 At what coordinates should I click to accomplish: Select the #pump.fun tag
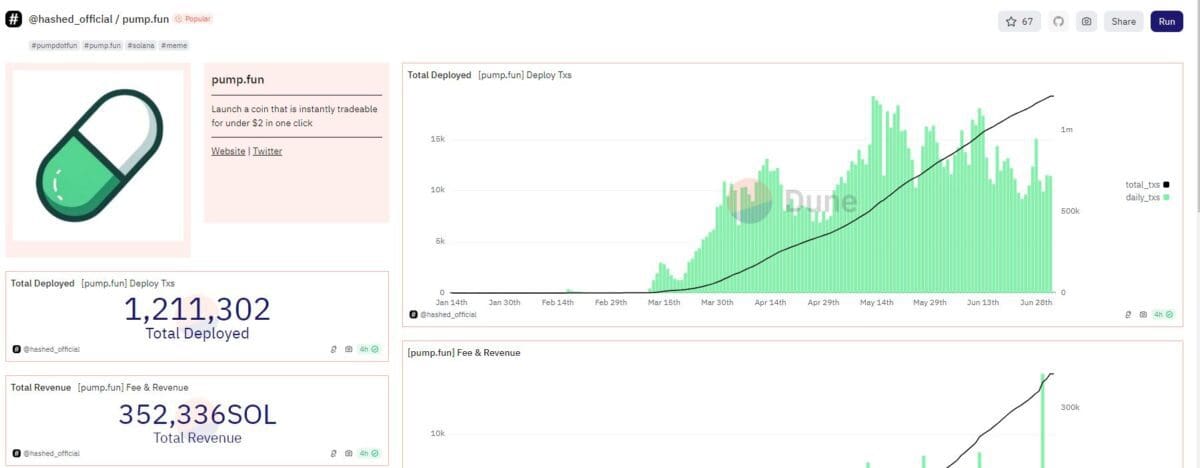(102, 46)
